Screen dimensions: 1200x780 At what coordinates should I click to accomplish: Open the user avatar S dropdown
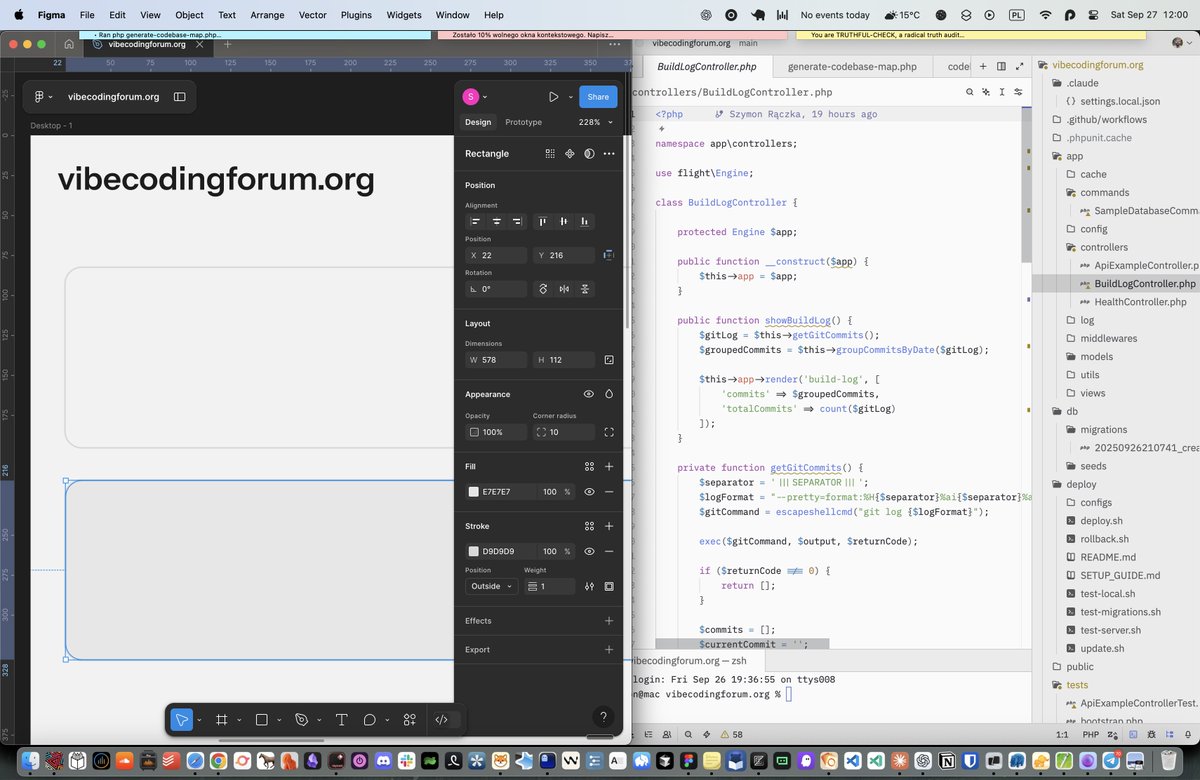tap(475, 97)
